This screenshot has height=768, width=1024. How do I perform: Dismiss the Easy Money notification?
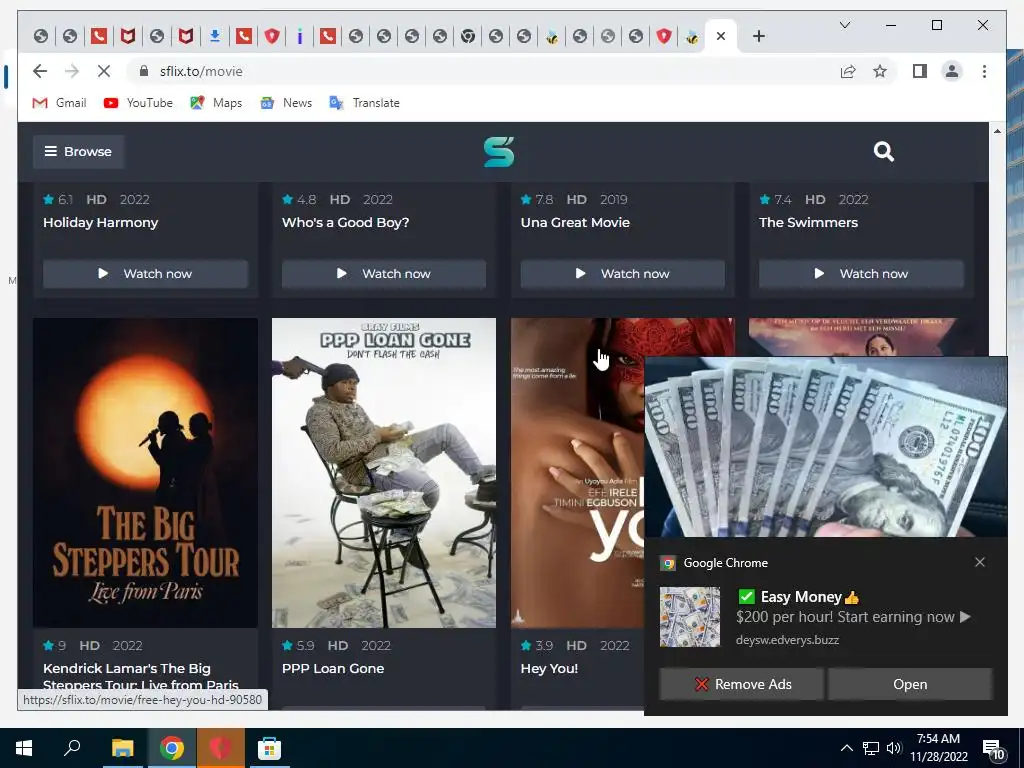tap(980, 562)
